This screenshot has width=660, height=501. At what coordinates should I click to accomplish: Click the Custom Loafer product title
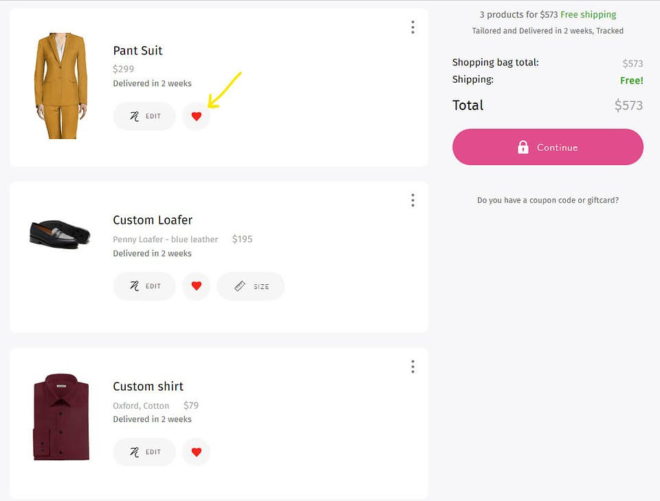pos(153,220)
